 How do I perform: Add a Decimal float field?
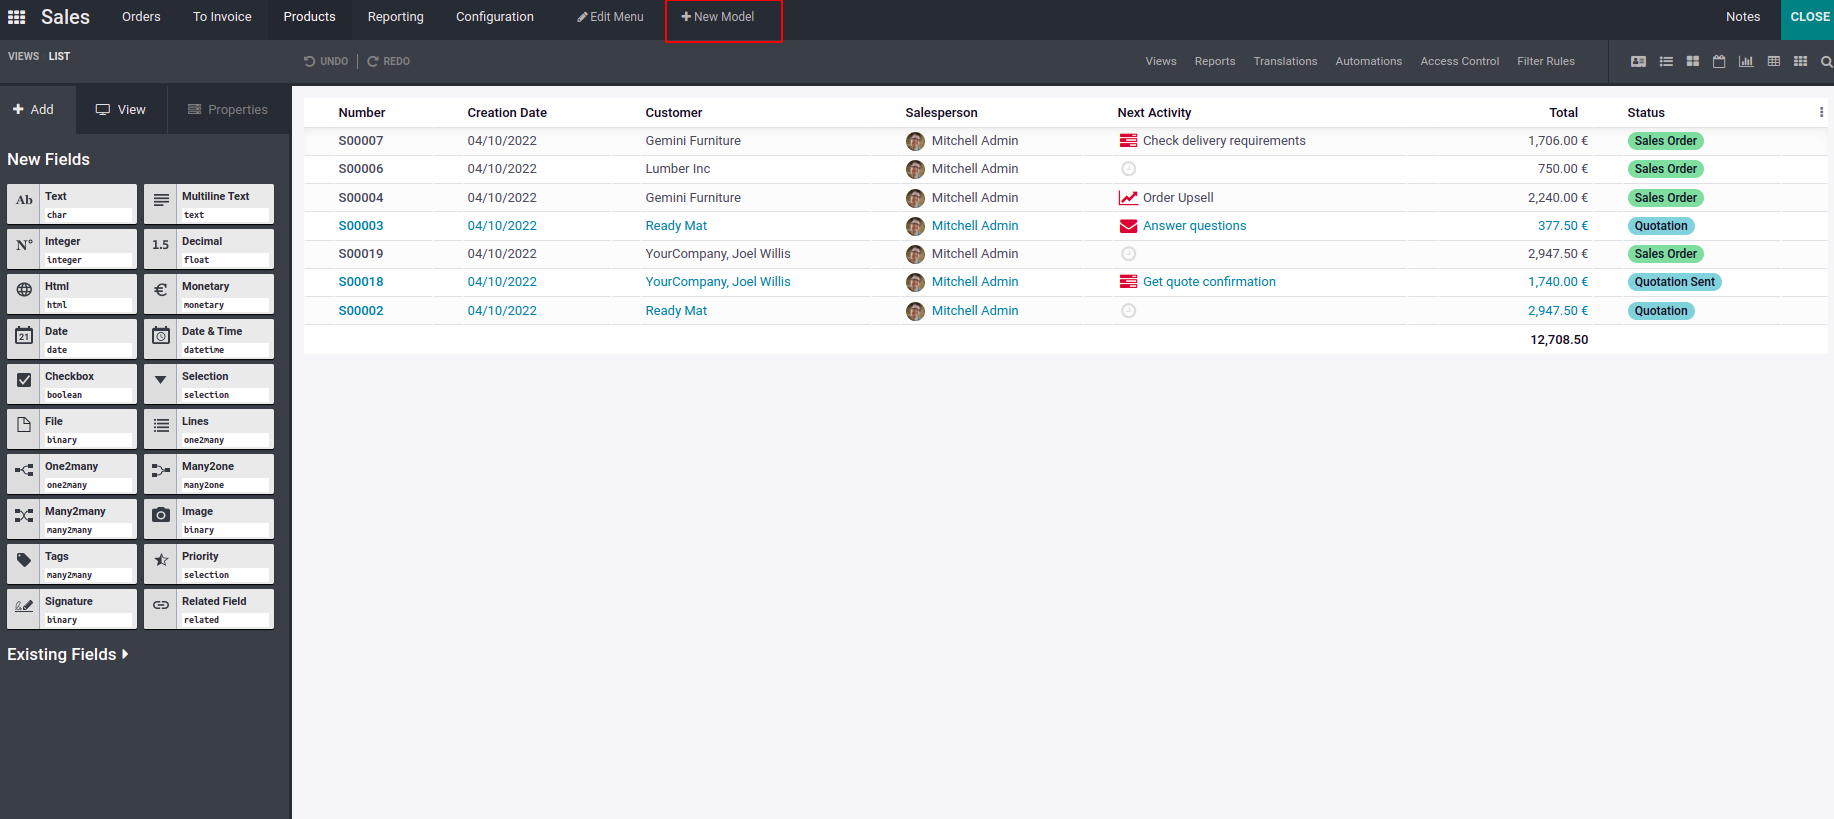coord(209,249)
